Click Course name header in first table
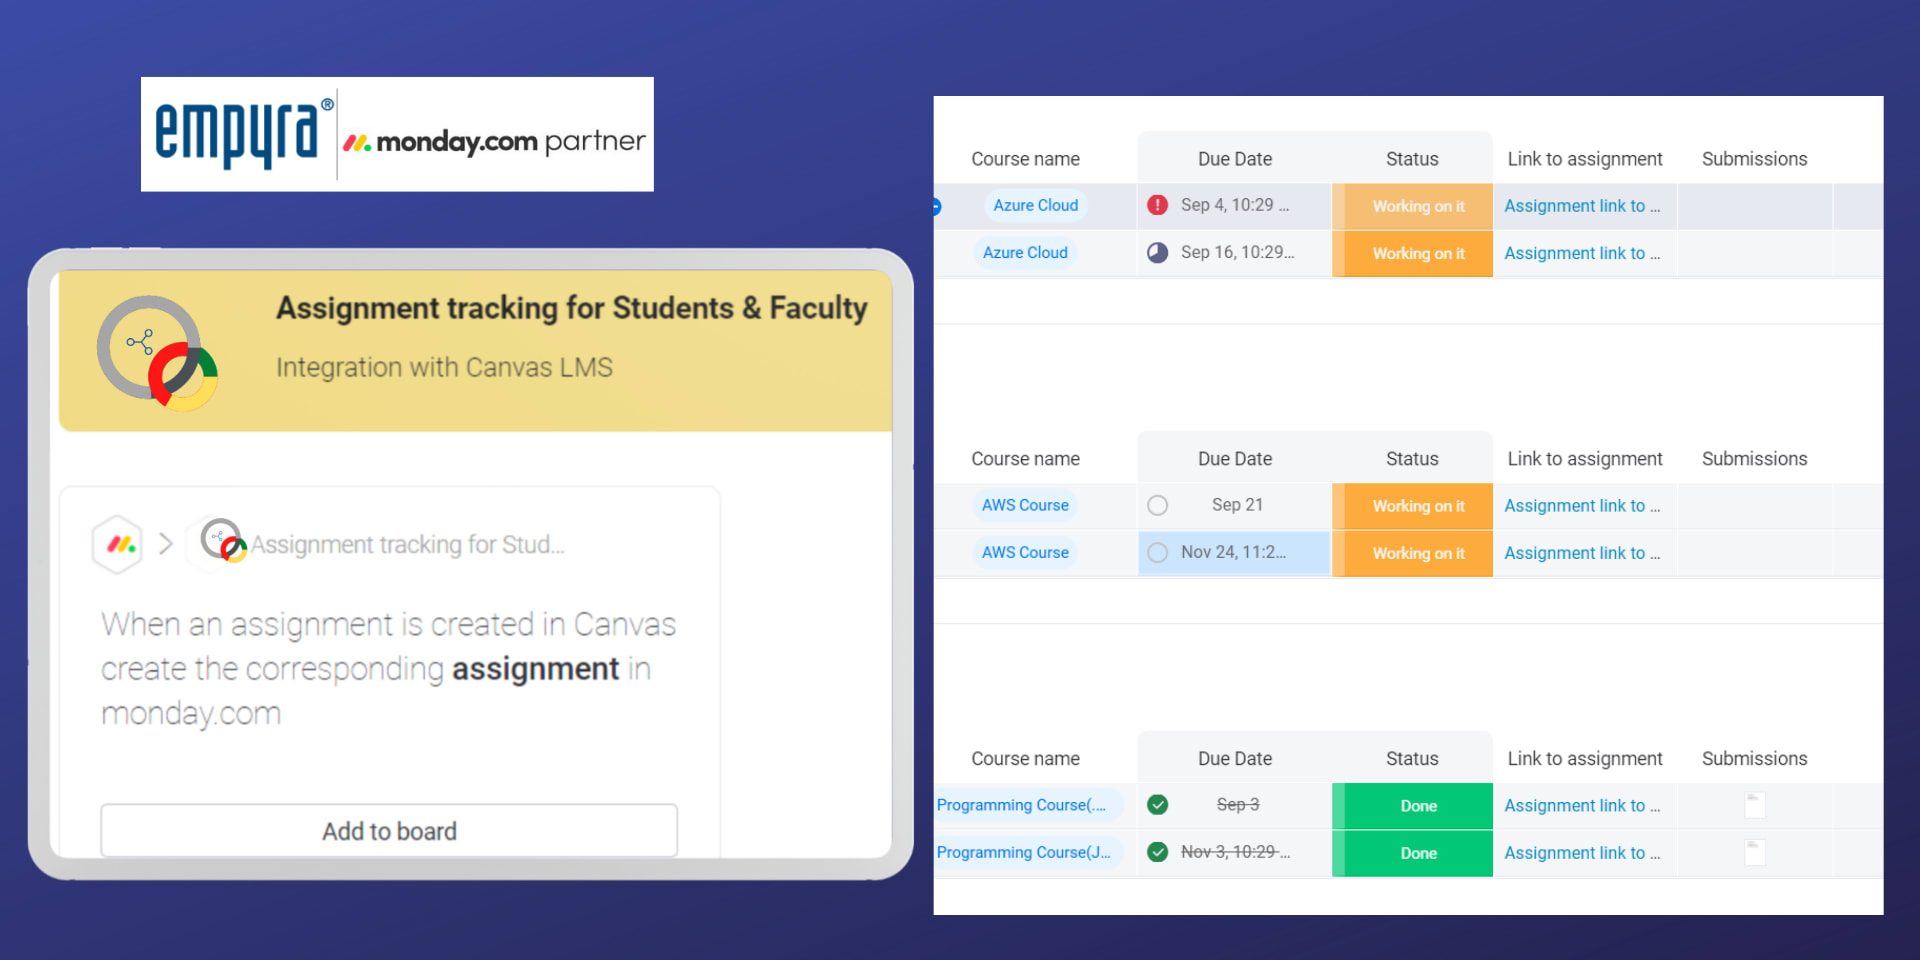The image size is (1920, 960). coord(1025,159)
